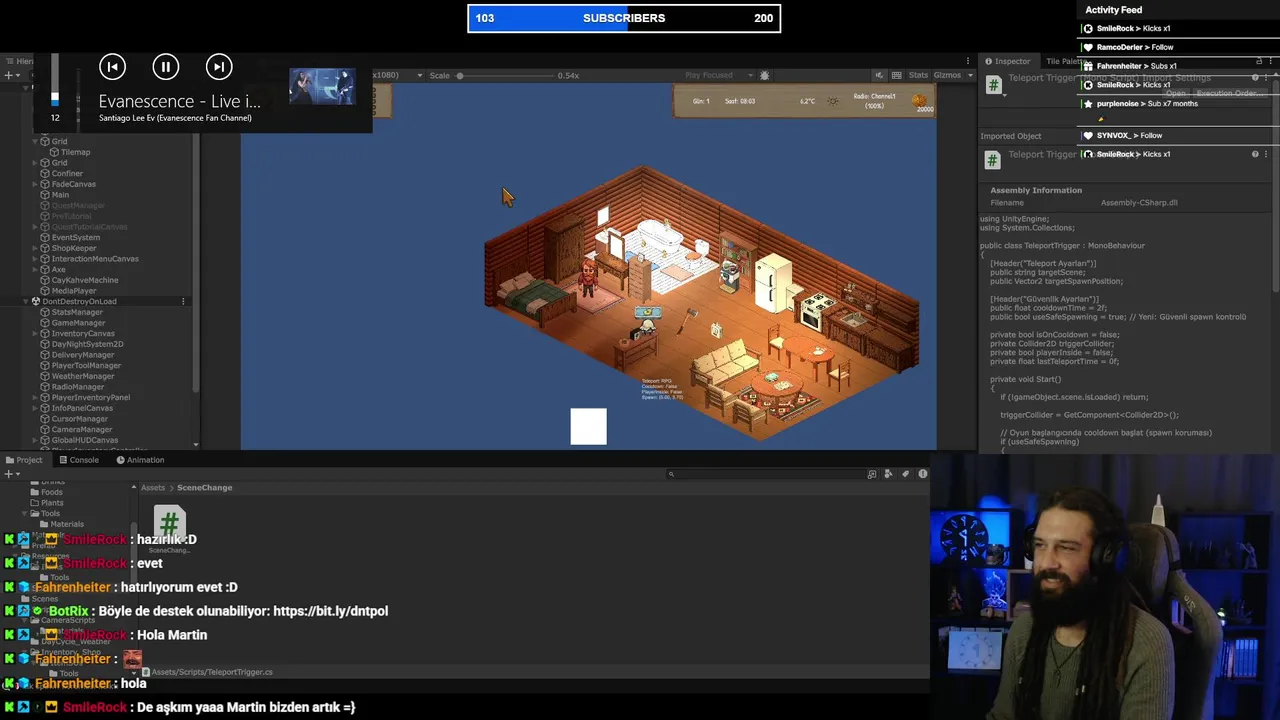The width and height of the screenshot is (1280, 720).
Task: Open the Inspector panel kebab menu
Action: pos(1270,61)
